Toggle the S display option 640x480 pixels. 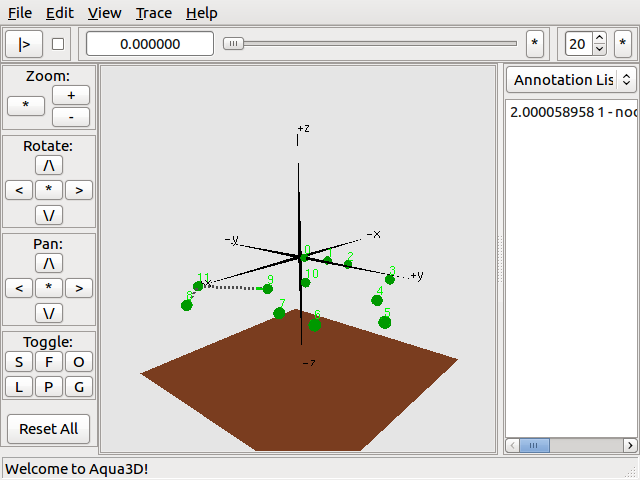pos(19,362)
